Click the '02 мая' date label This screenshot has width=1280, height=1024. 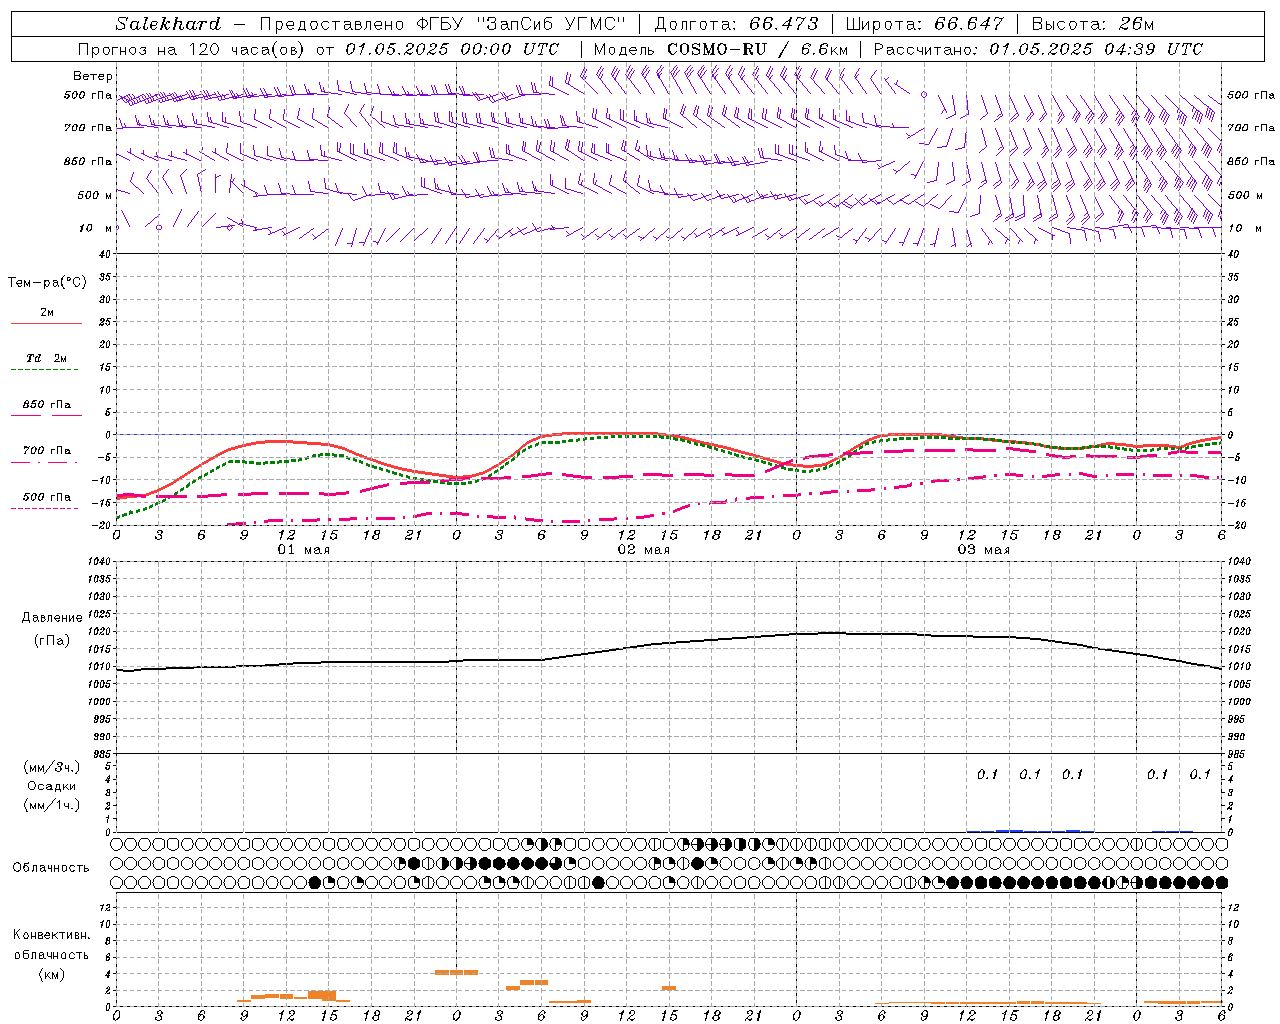point(644,550)
